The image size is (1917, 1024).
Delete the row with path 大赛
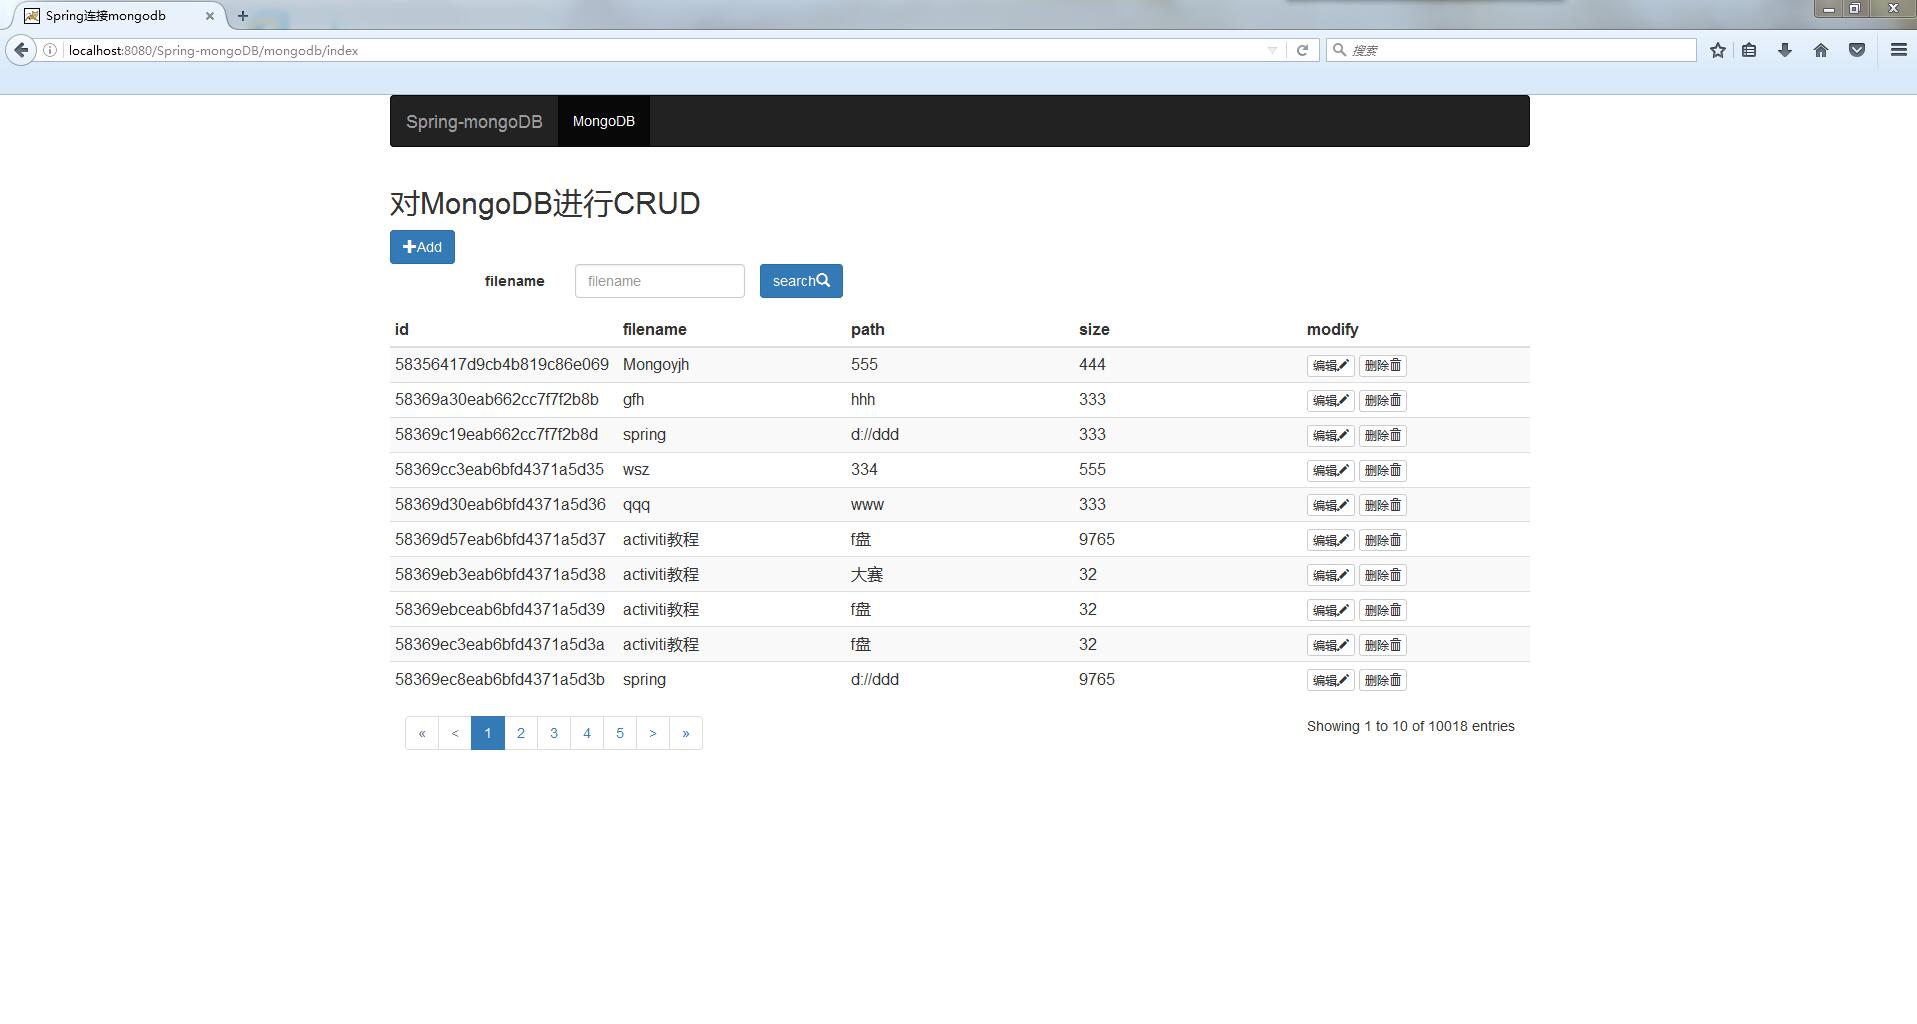1383,575
